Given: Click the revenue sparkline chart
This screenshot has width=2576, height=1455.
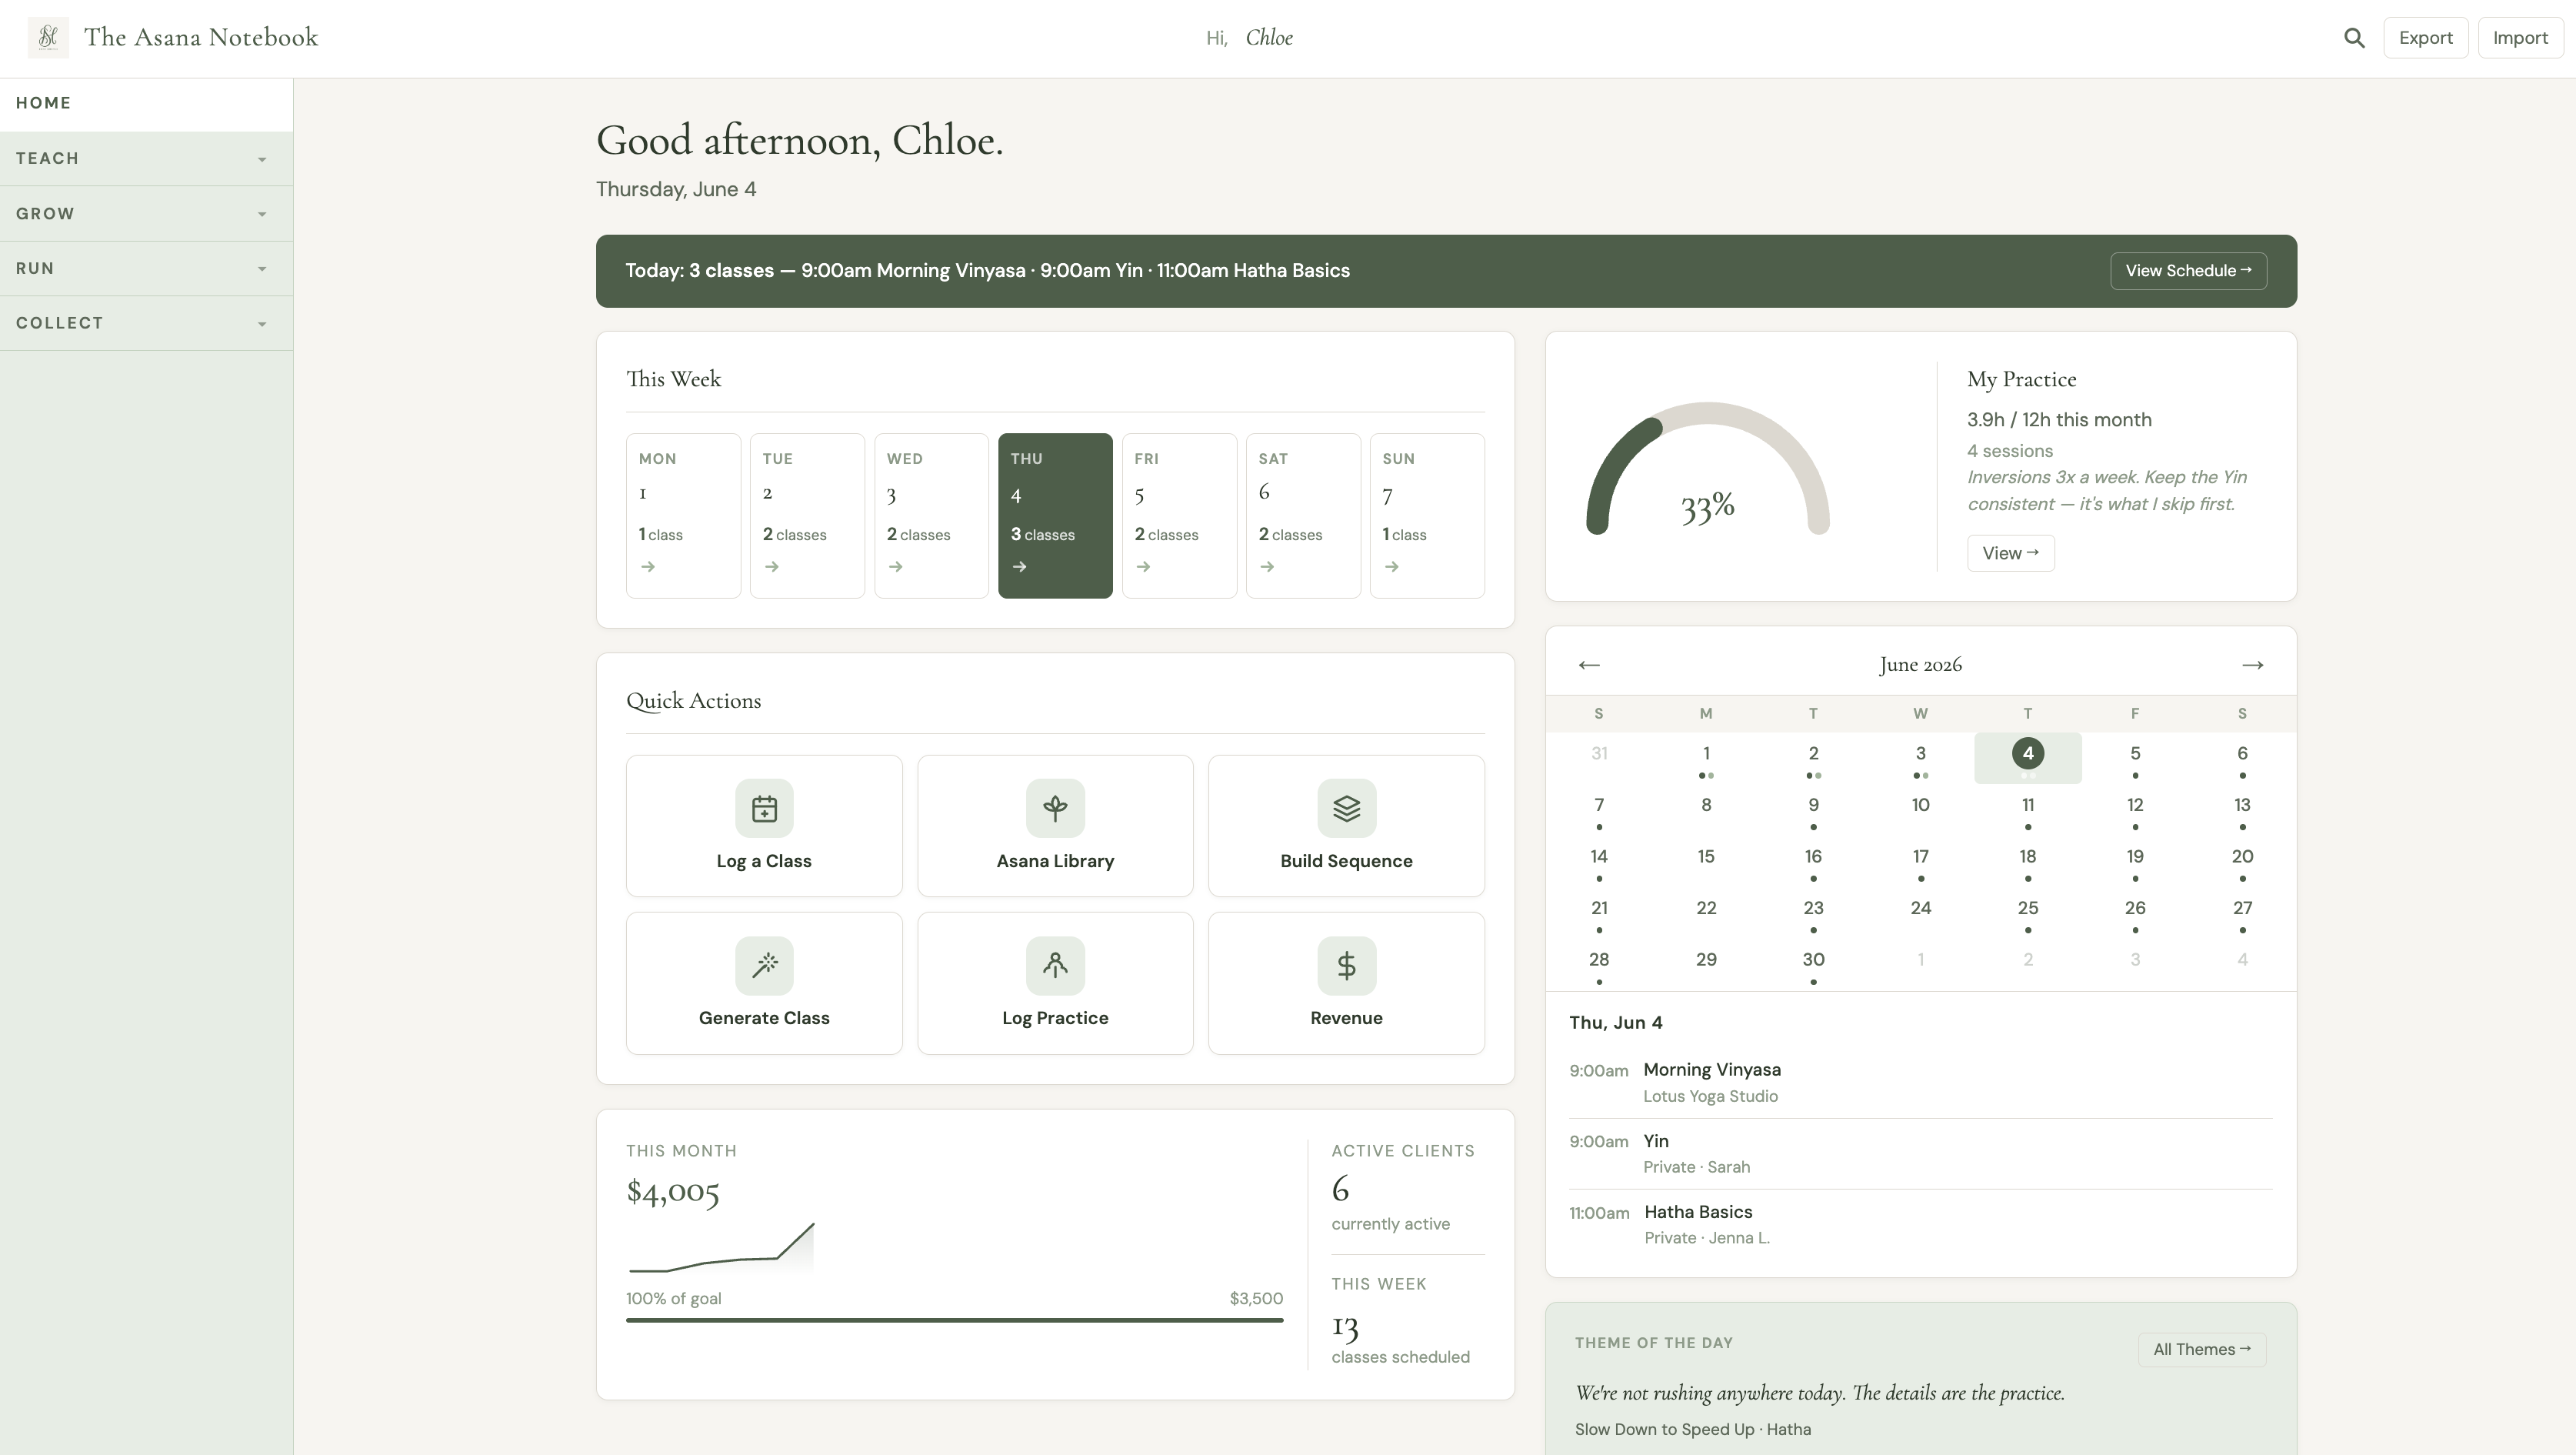Looking at the screenshot, I should [721, 1248].
